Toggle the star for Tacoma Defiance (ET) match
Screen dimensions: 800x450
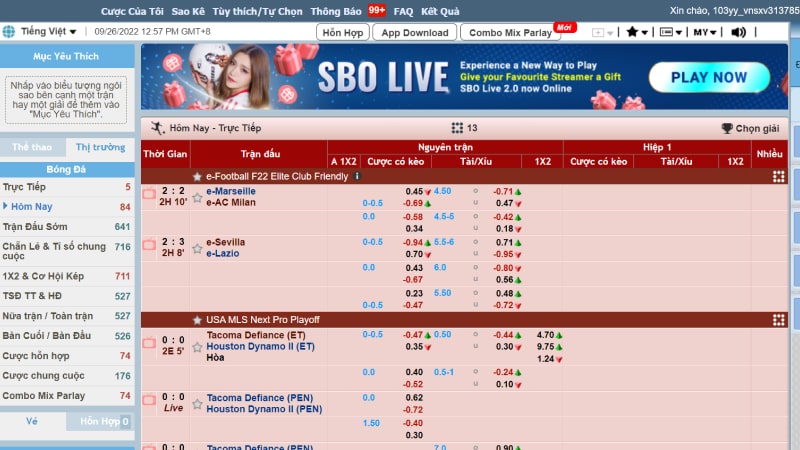click(x=197, y=347)
